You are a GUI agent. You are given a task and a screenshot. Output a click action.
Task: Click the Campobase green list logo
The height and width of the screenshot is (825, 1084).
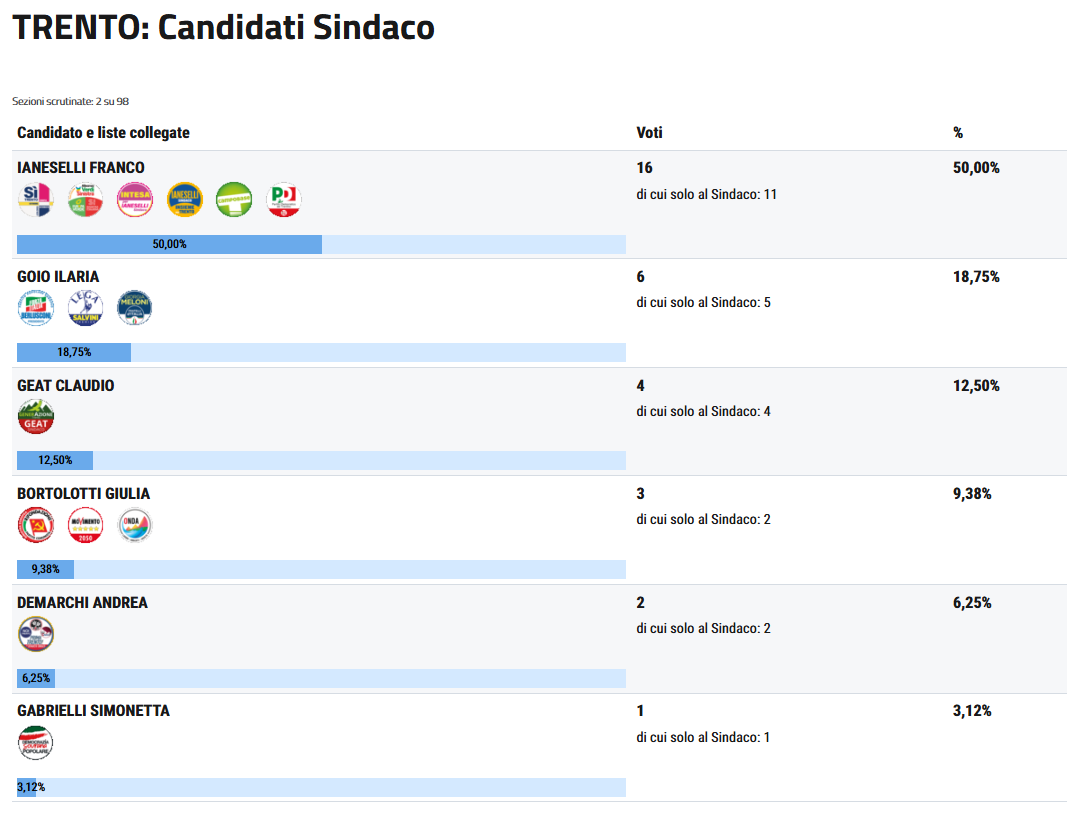point(234,200)
